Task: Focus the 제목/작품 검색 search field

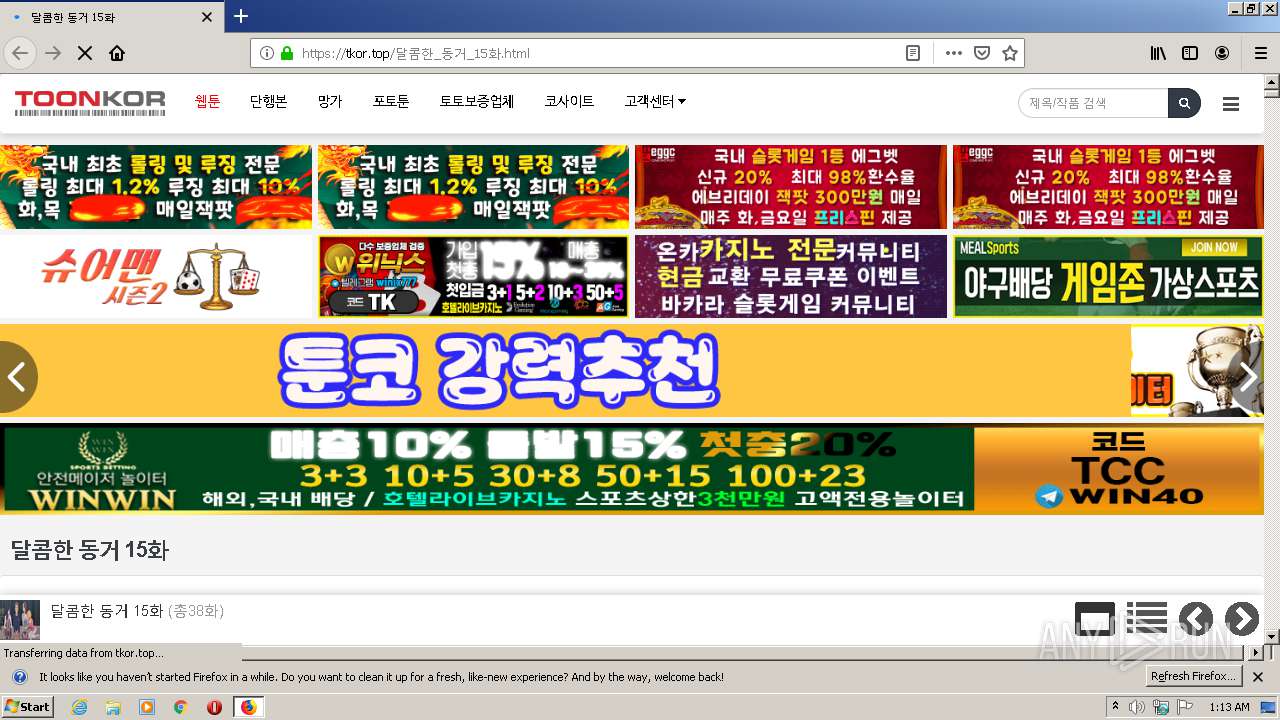Action: [1093, 102]
